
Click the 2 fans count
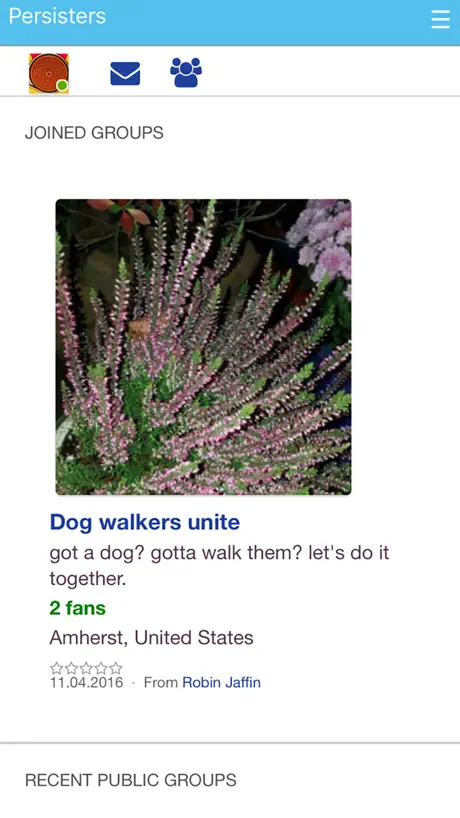click(x=78, y=608)
